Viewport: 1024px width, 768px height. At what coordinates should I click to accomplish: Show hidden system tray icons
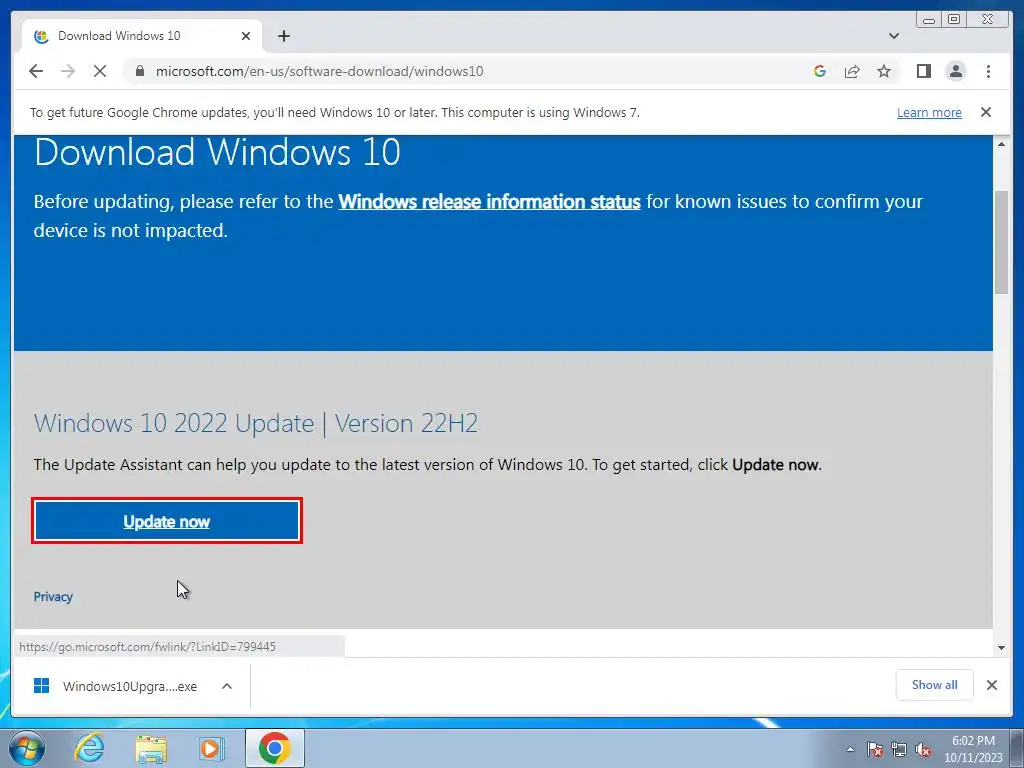(x=850, y=749)
